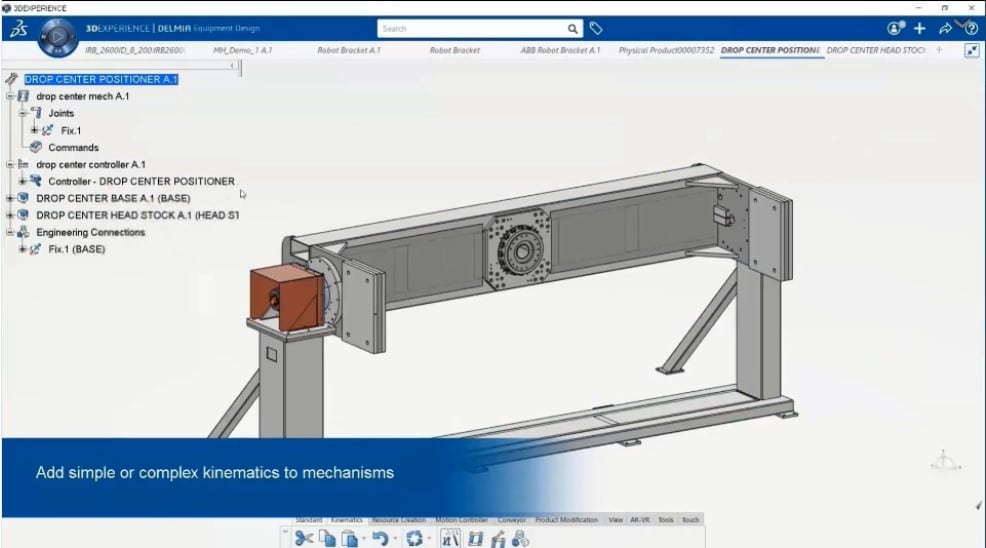The image size is (986, 548).
Task: Click the Engineering Connections node icon
Action: [23, 232]
